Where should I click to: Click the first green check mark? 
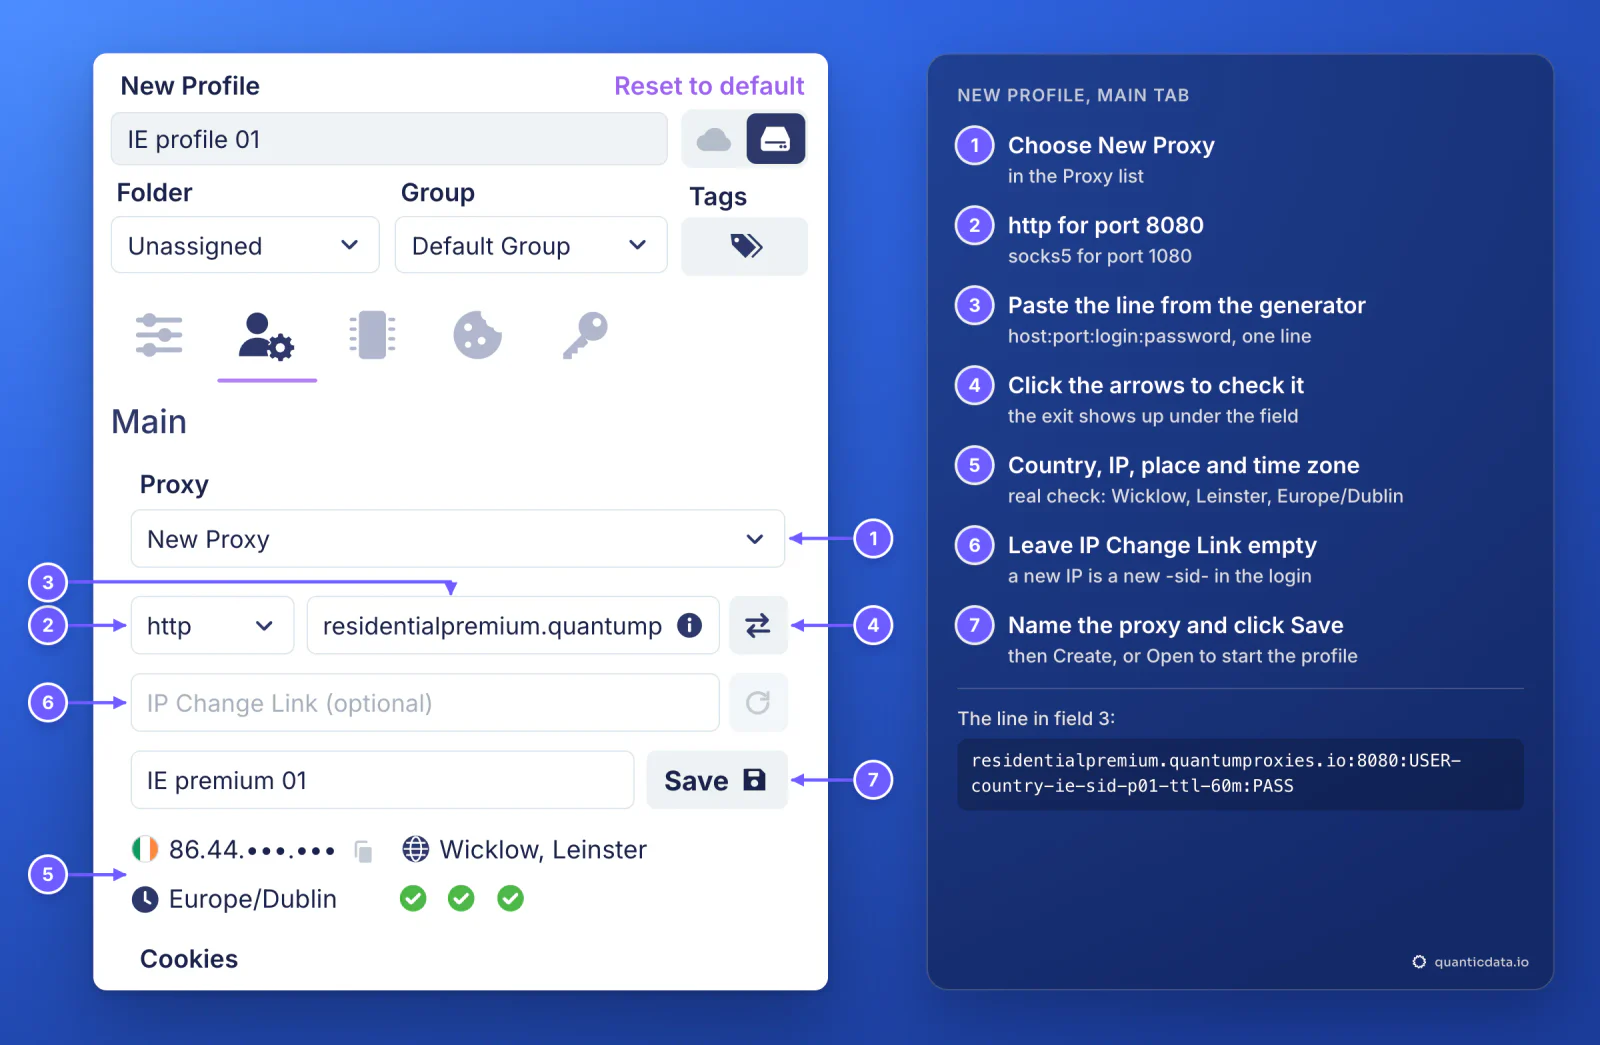(x=413, y=899)
